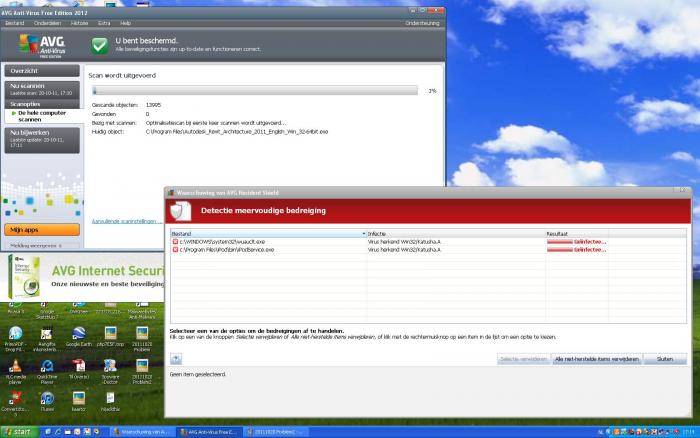Open the VLC media player desktop icon
Viewport: 700px width, 438px height.
click(15, 371)
